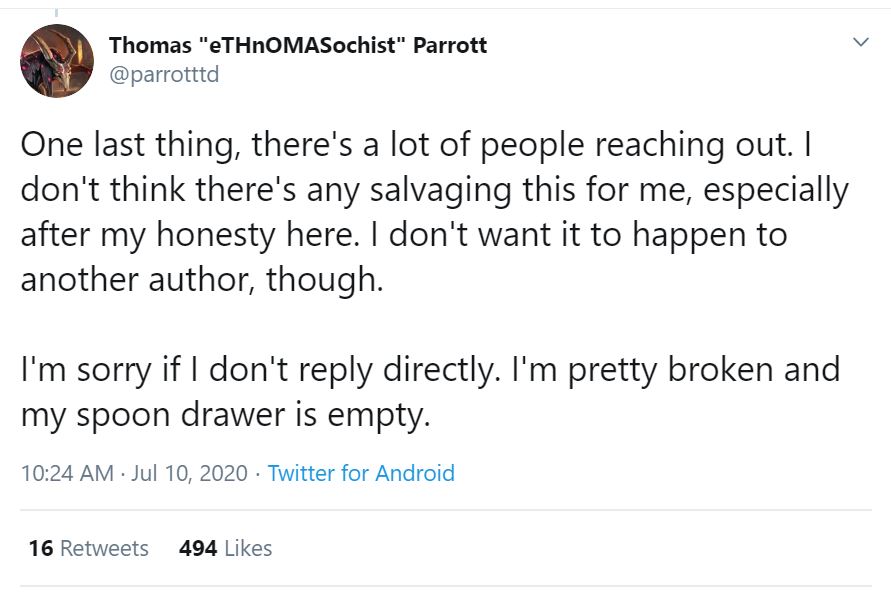This screenshot has height=593, width=891.
Task: Click the retweet count number 16
Action: pos(40,548)
